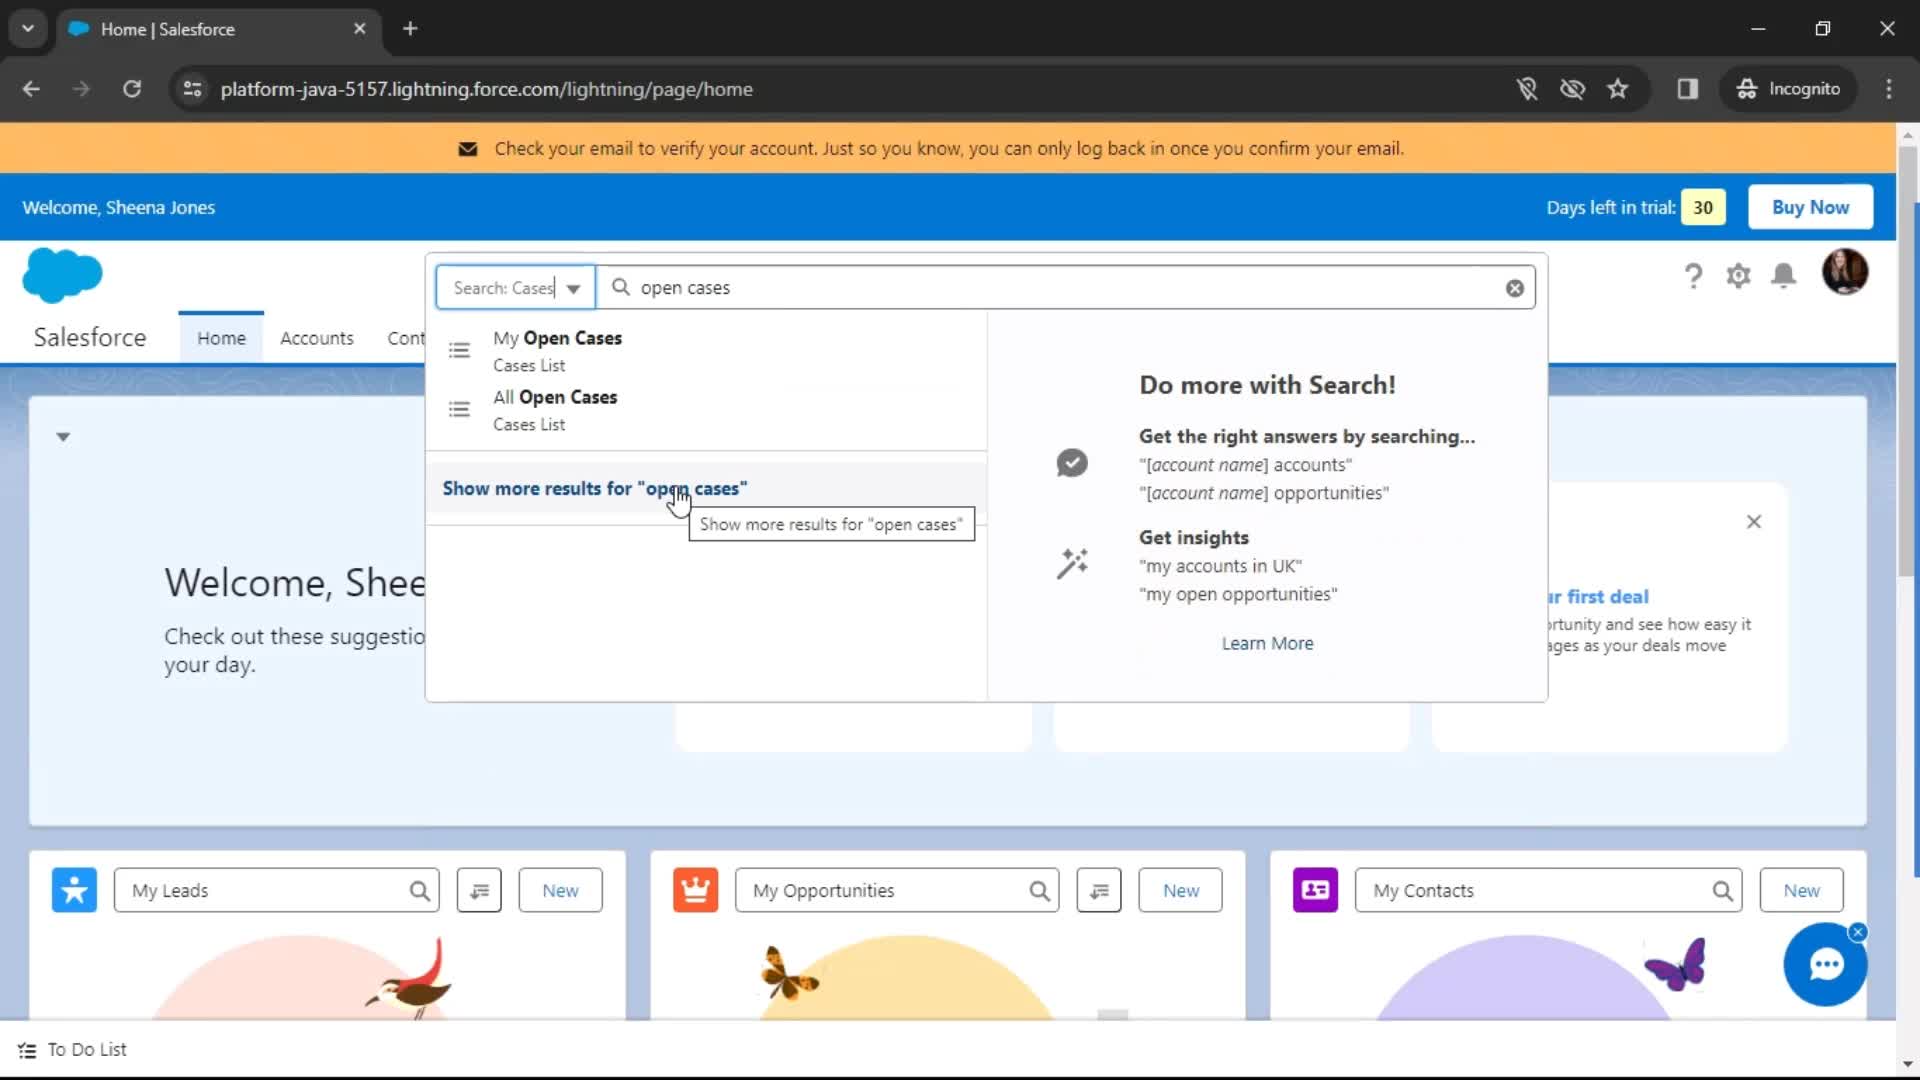Click the My Open Cases list icon
Screen dimensions: 1920x1080
pos(459,350)
